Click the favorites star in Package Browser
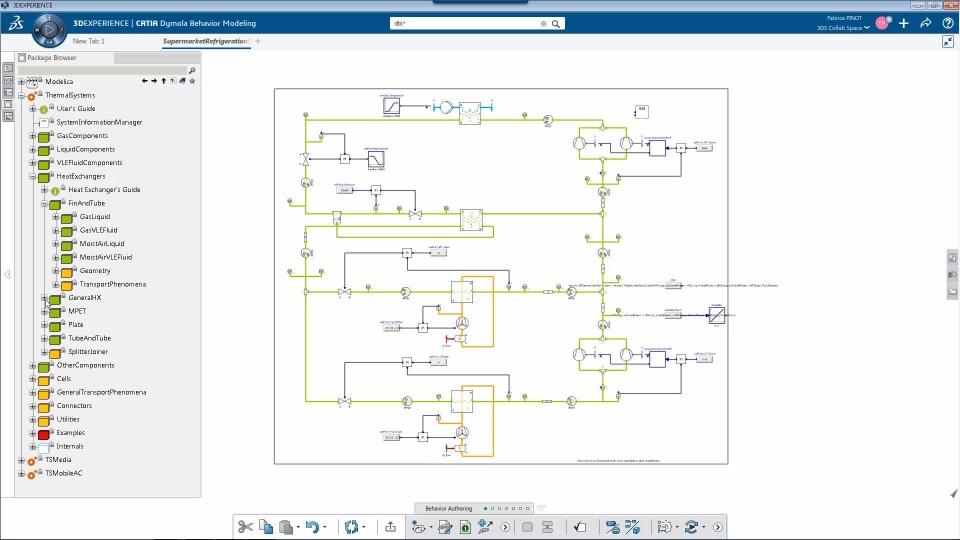Screen dimensions: 960x540 [192, 81]
